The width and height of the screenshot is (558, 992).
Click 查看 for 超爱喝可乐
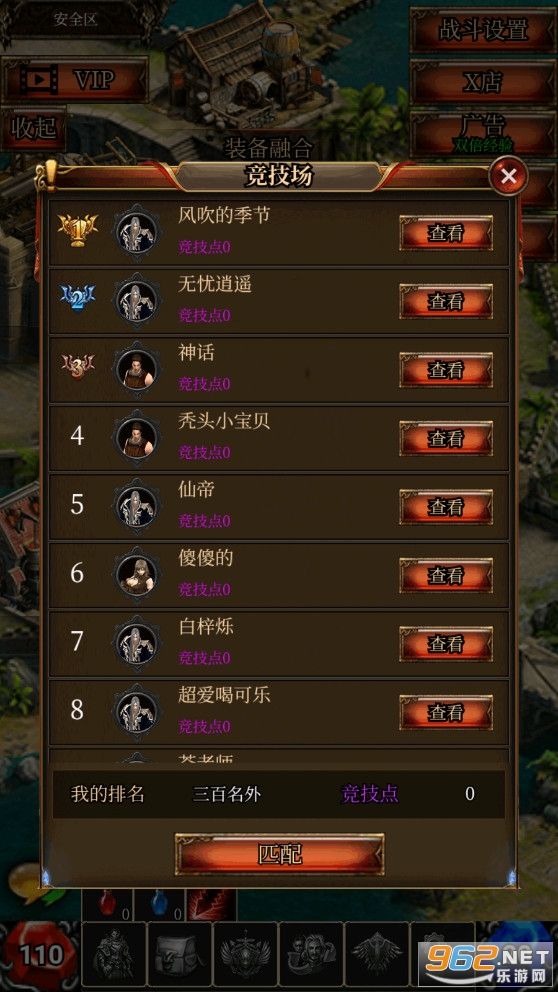click(445, 712)
